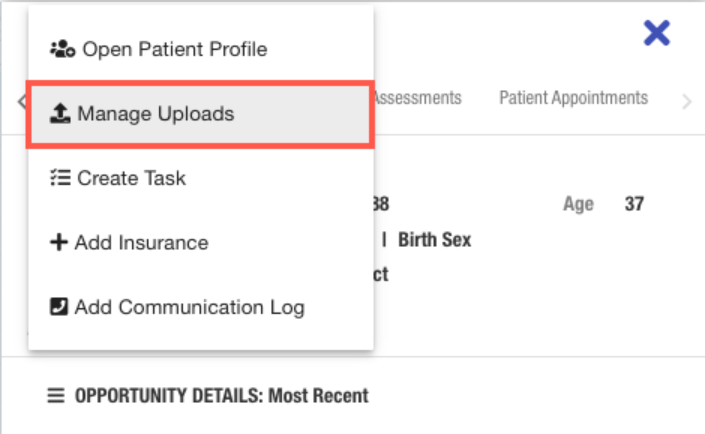Click the Create Task checklist icon
Screen dimensions: 705x434
point(59,179)
